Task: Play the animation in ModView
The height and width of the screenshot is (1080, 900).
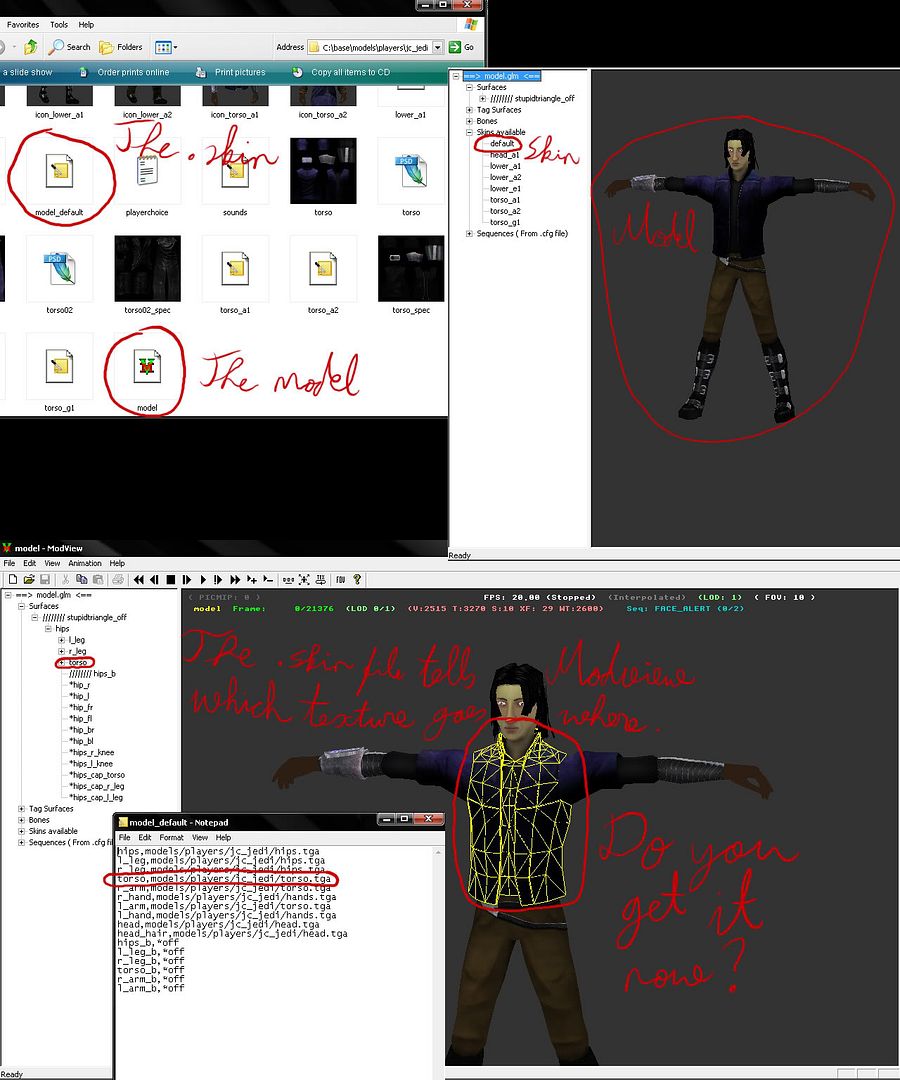Action: click(x=202, y=580)
